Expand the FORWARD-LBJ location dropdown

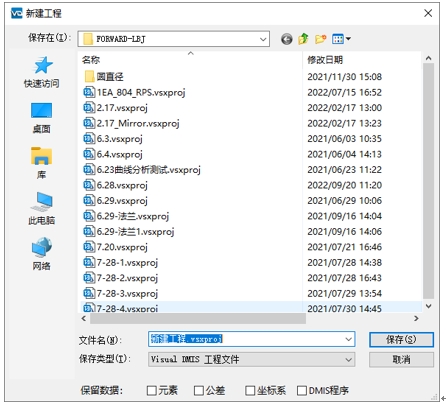click(x=263, y=39)
